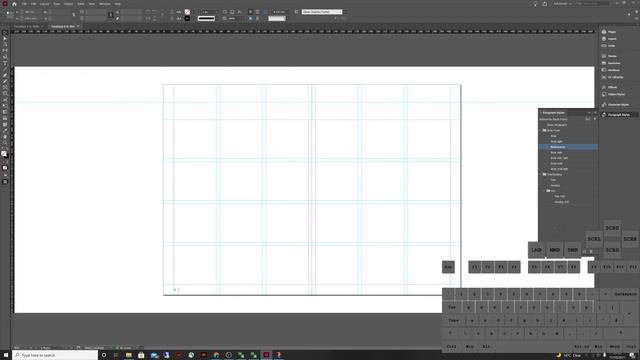Click the Backspace key on keyboard overlay
This screenshot has width=640, height=360.
pyautogui.click(x=625, y=294)
